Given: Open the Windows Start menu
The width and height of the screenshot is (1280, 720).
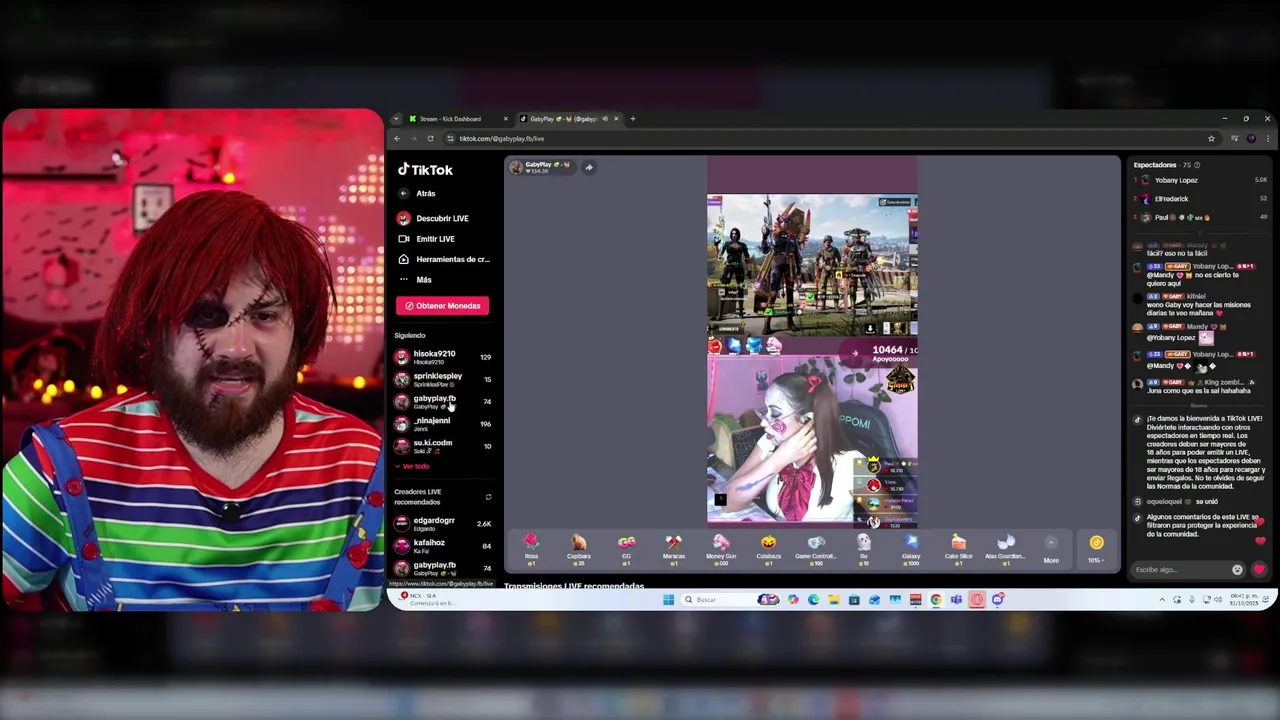Looking at the screenshot, I should coord(668,600).
